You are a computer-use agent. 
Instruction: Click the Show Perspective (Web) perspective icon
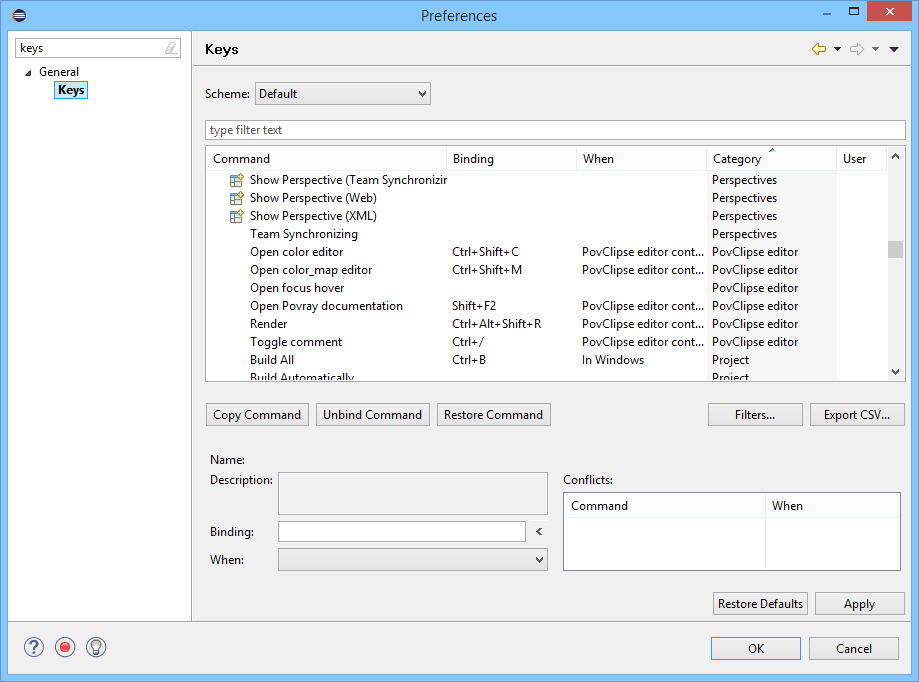tap(236, 198)
